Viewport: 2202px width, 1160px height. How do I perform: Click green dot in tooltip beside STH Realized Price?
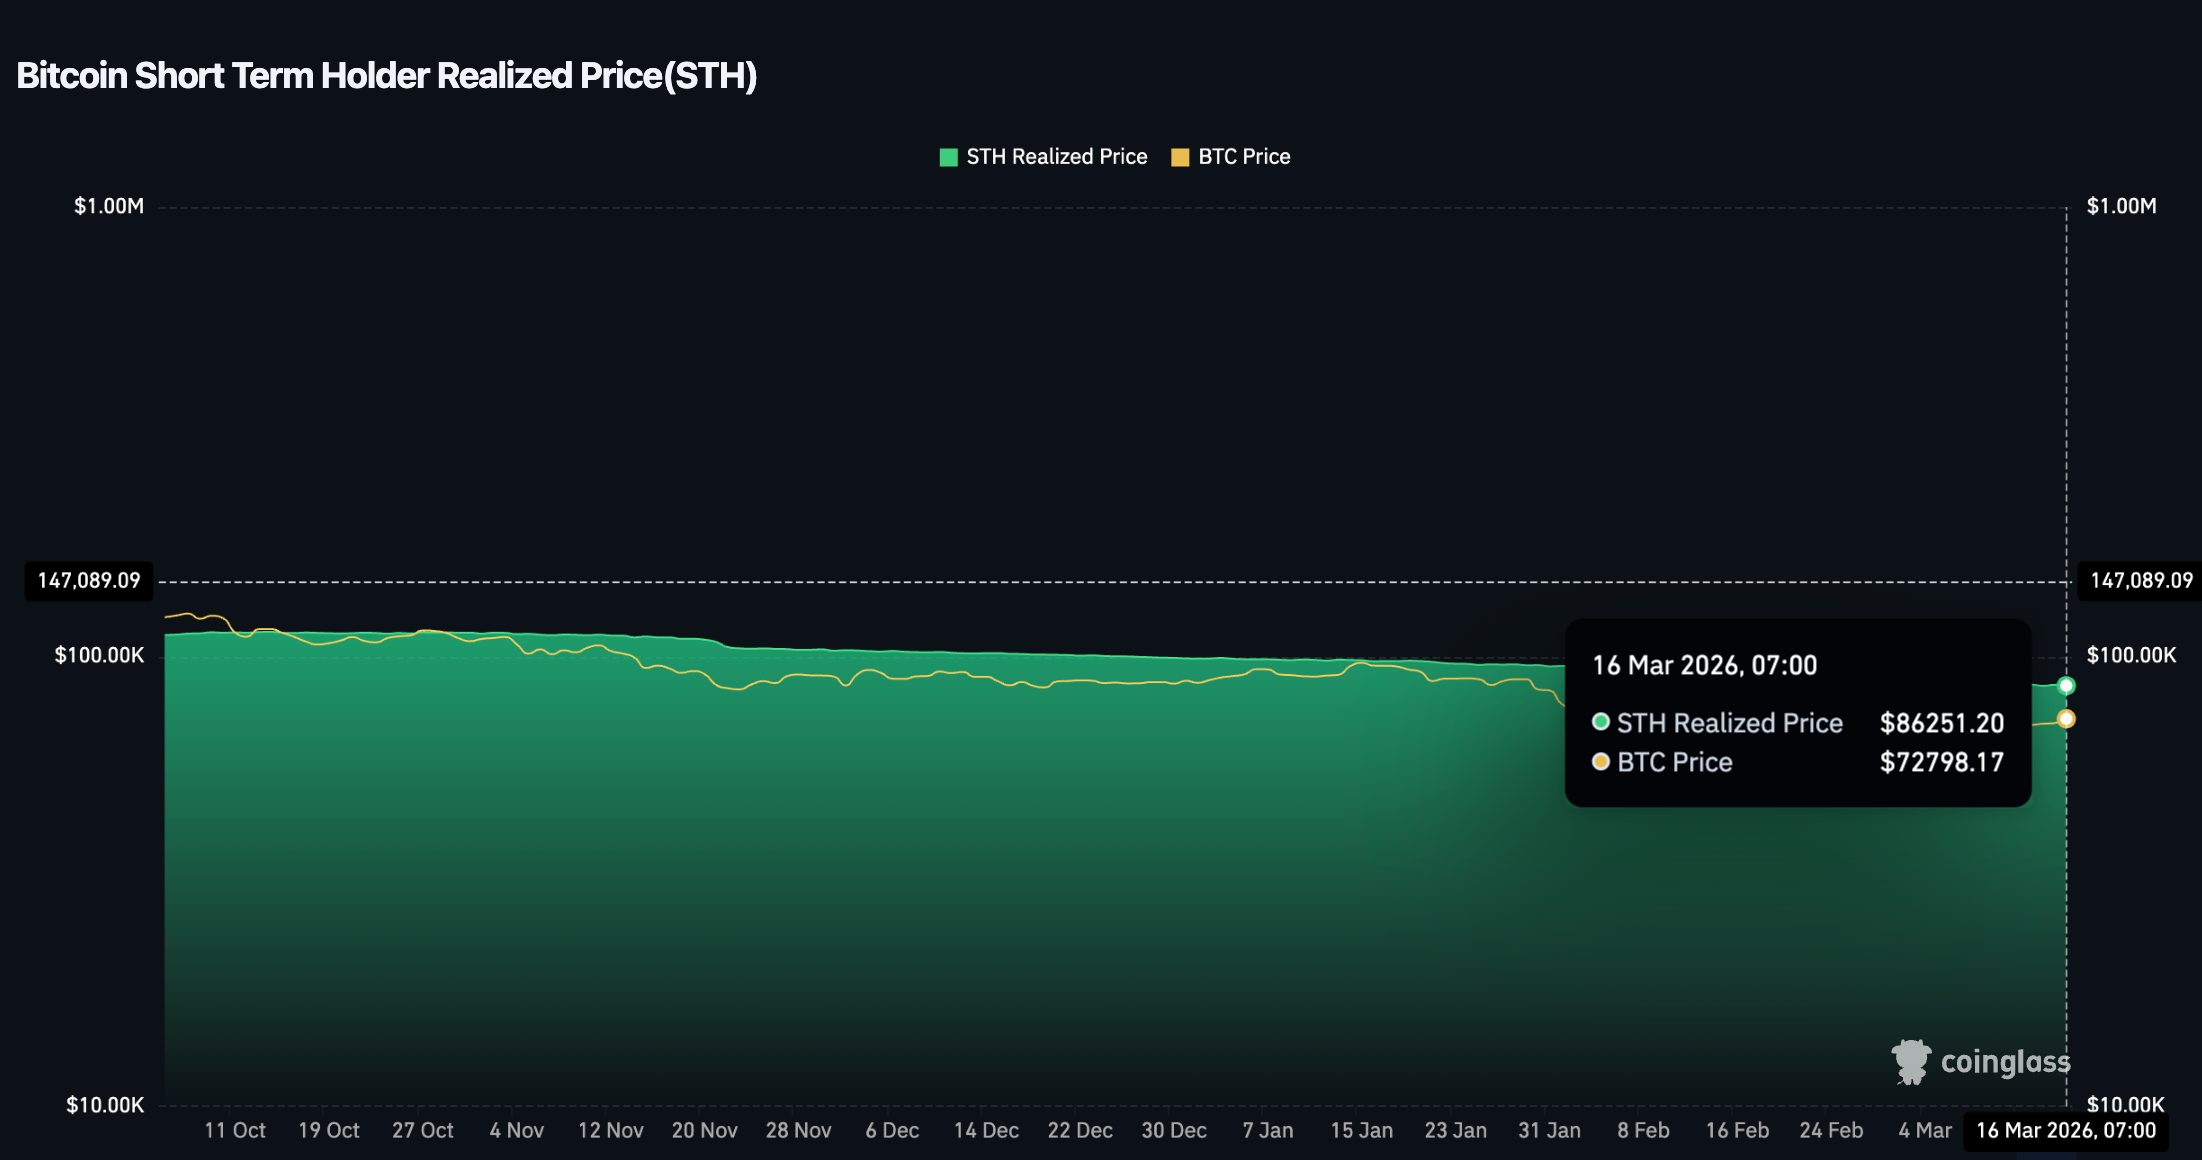click(x=1601, y=722)
